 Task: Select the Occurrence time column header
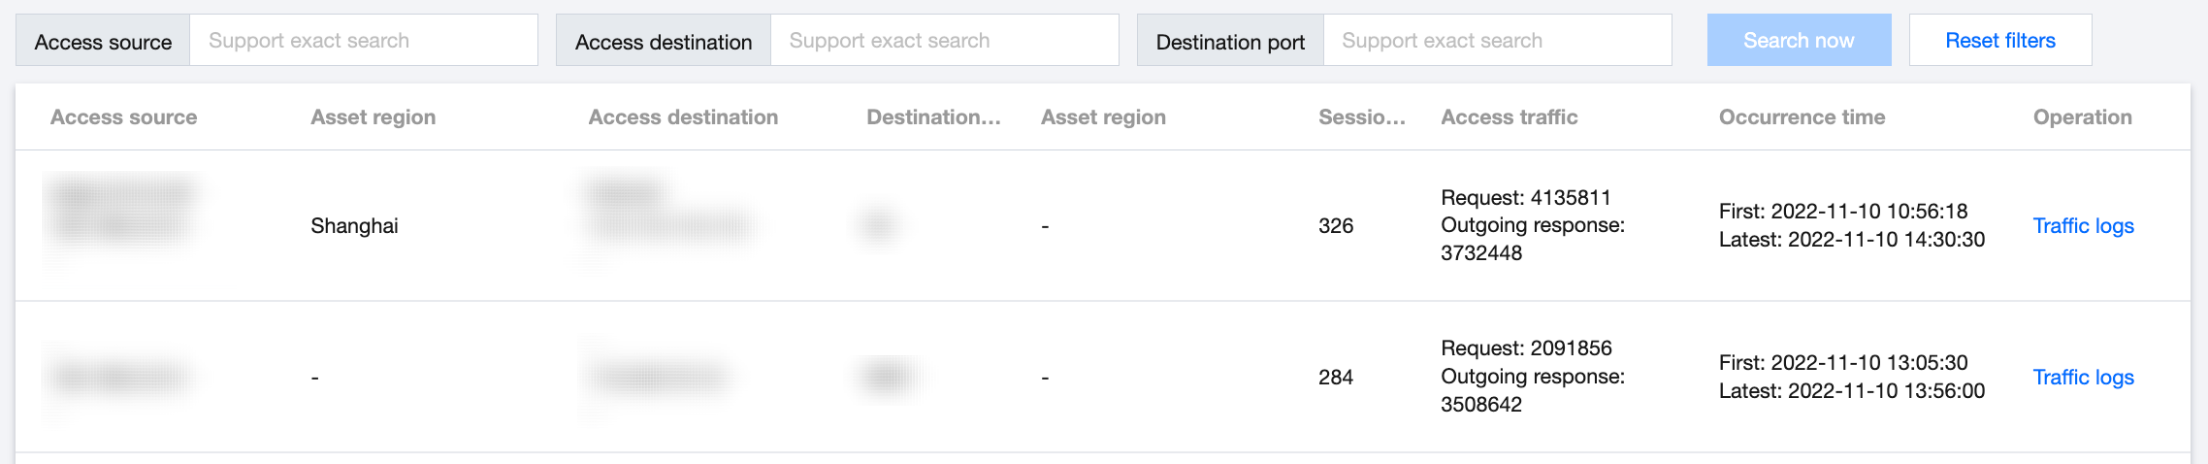tap(1802, 117)
